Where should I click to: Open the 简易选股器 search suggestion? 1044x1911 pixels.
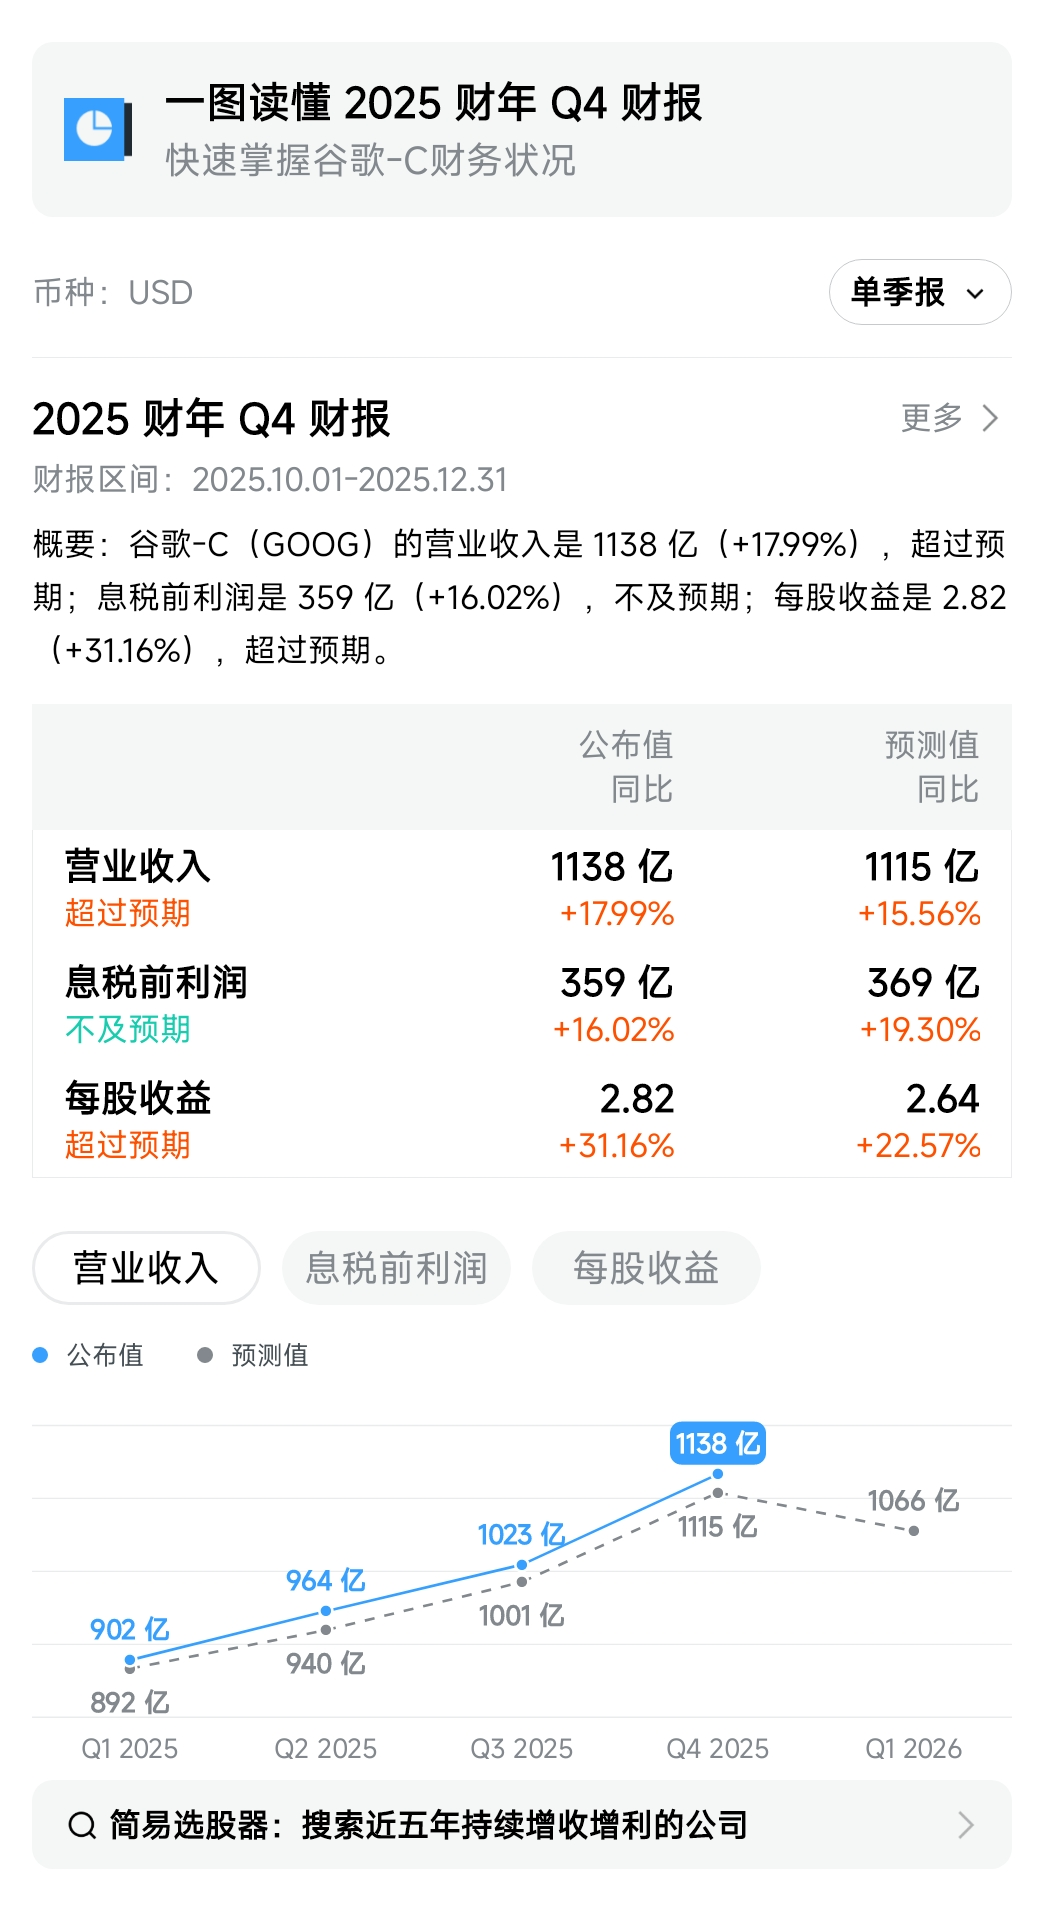pyautogui.click(x=428, y=1825)
